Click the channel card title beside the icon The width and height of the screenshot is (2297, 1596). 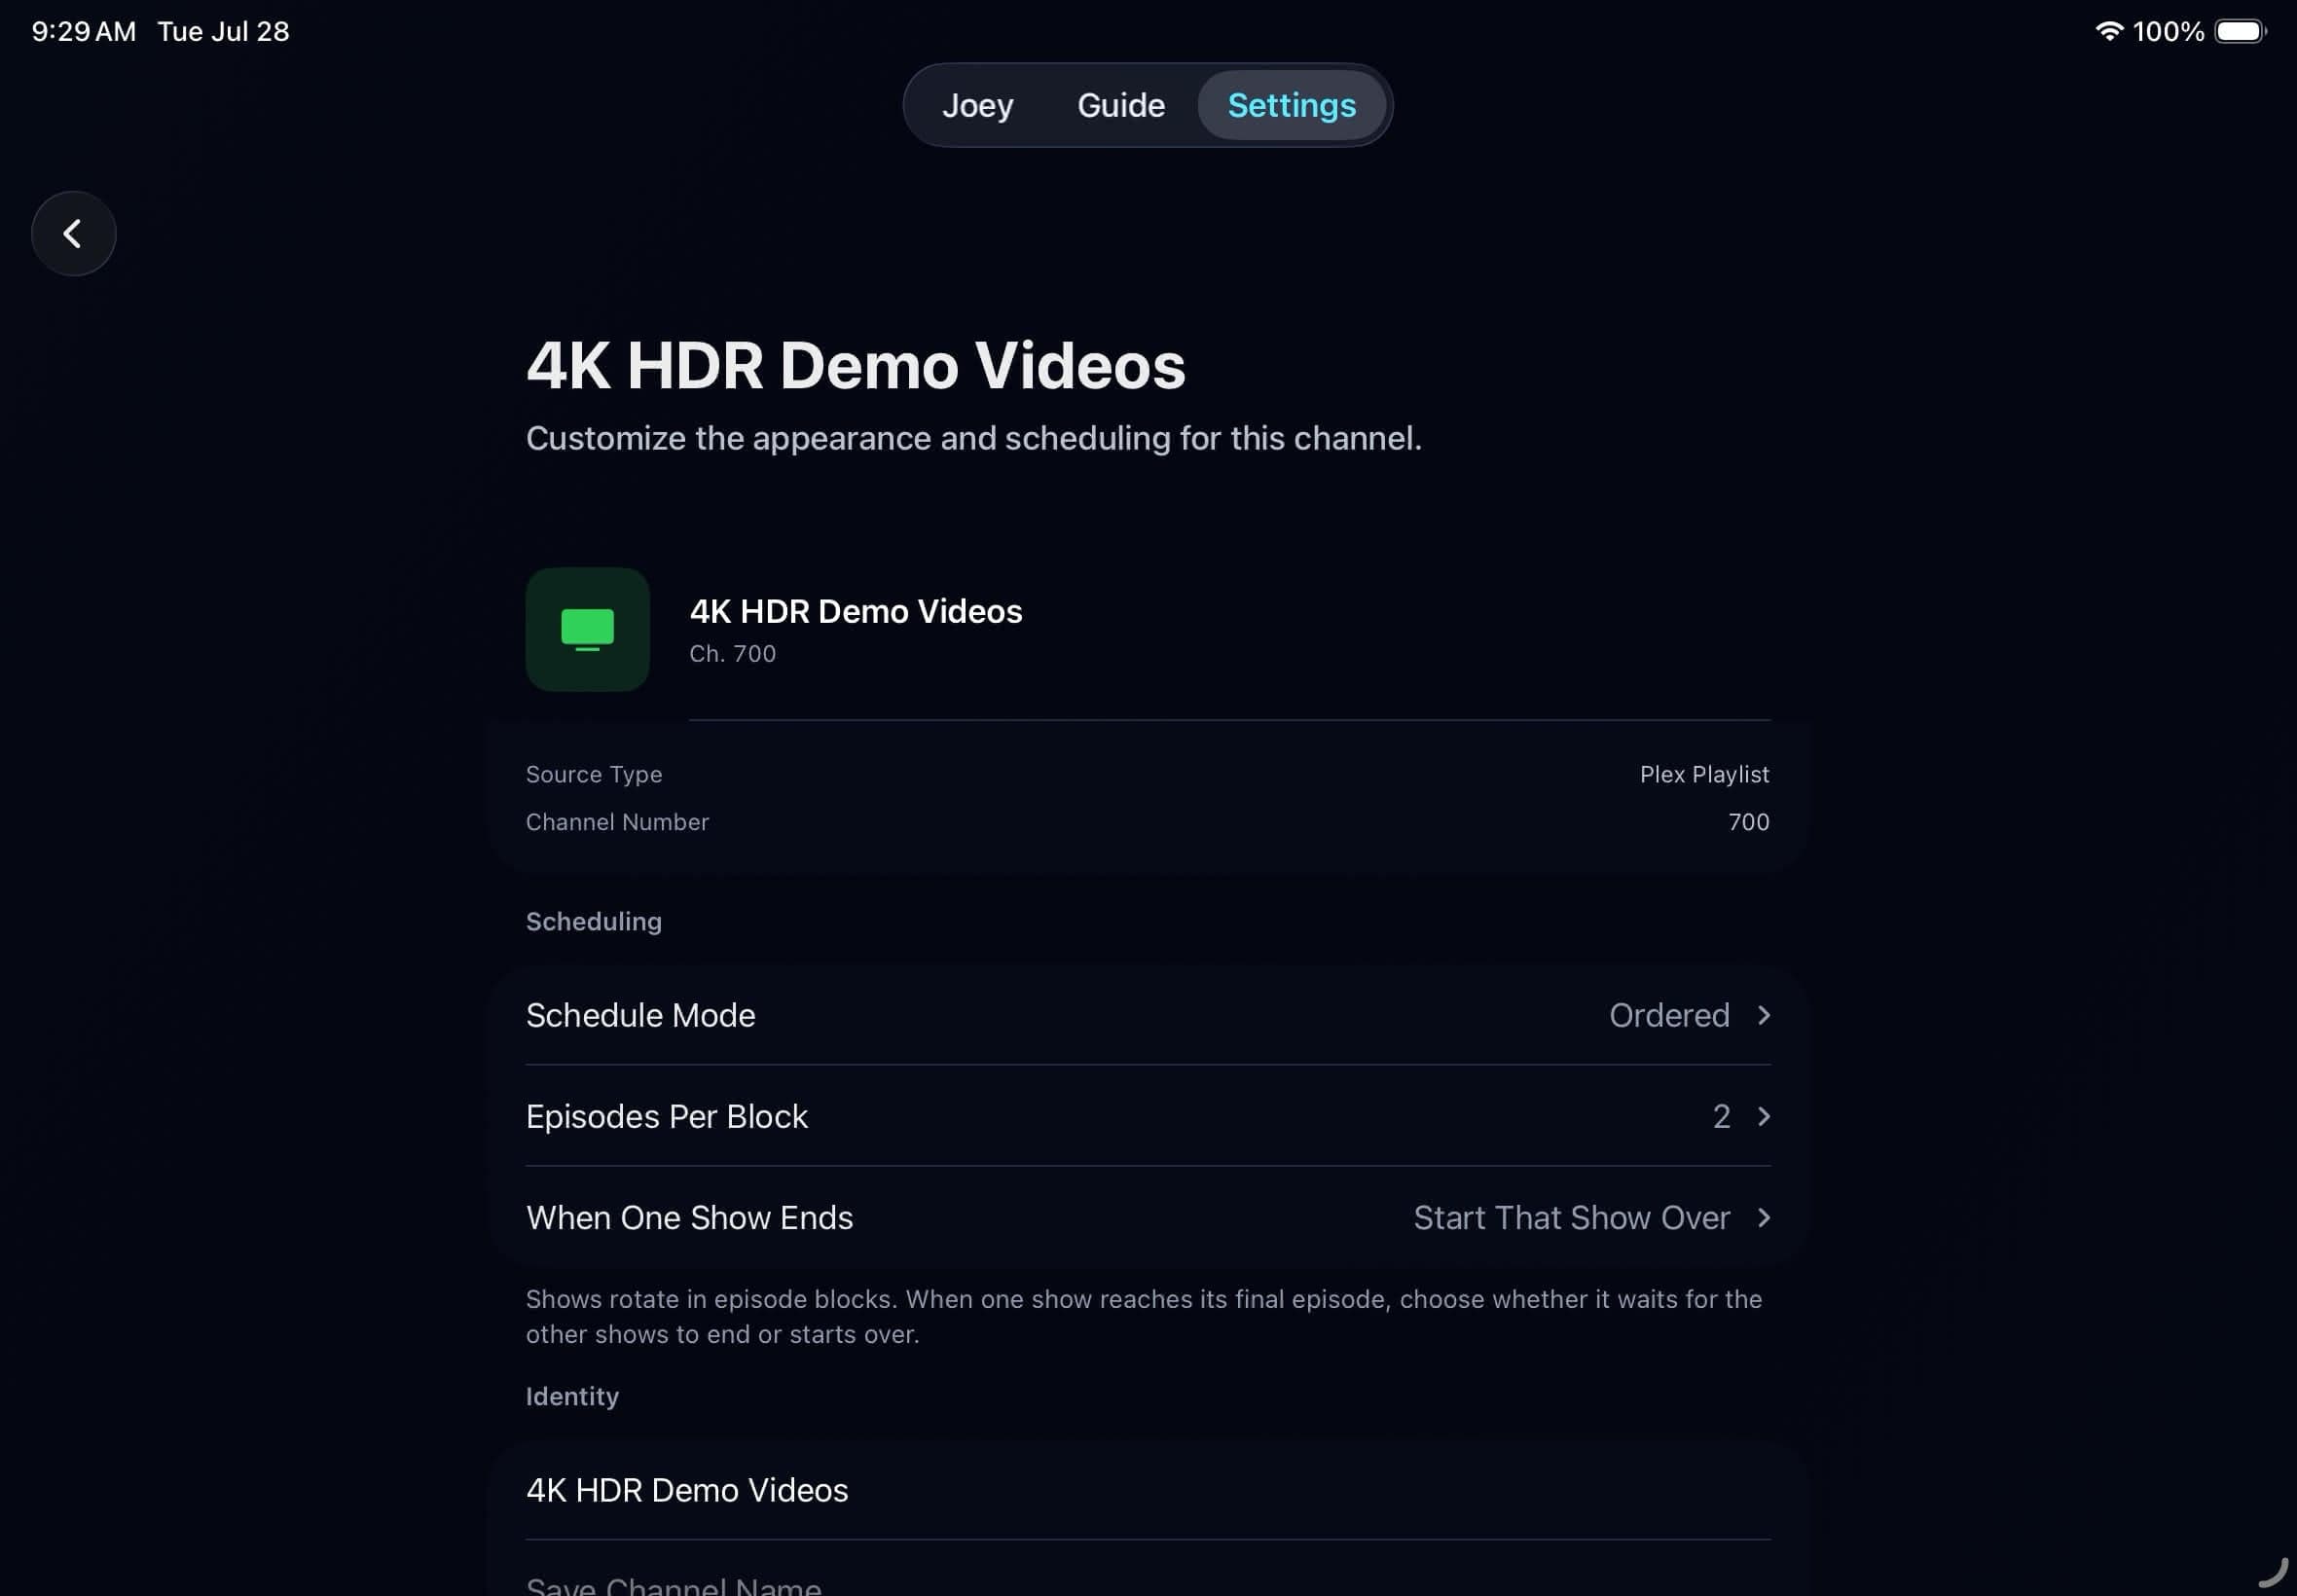pyautogui.click(x=855, y=611)
